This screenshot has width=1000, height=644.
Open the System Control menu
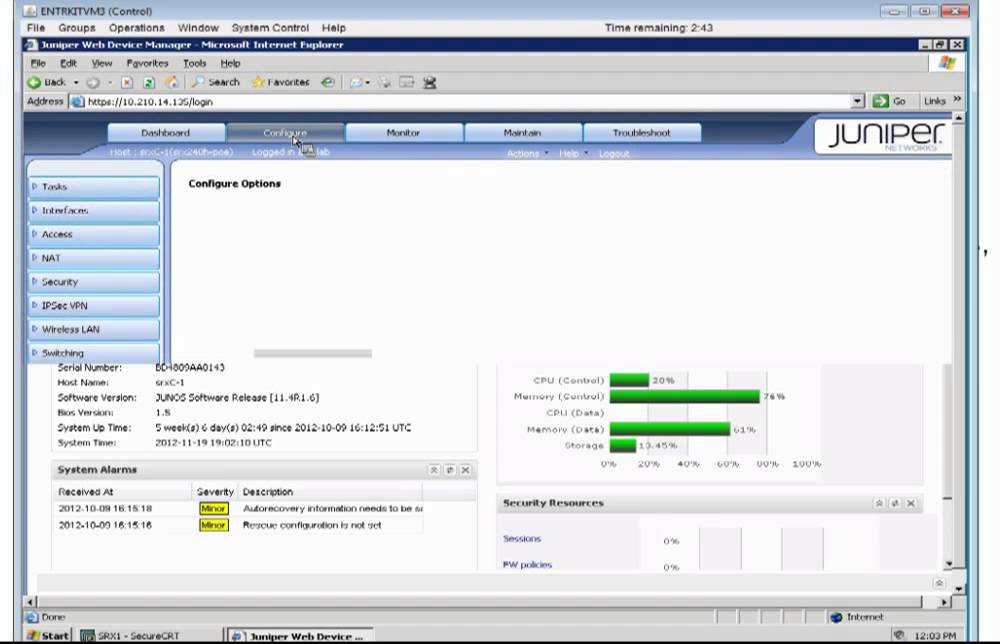(270, 28)
